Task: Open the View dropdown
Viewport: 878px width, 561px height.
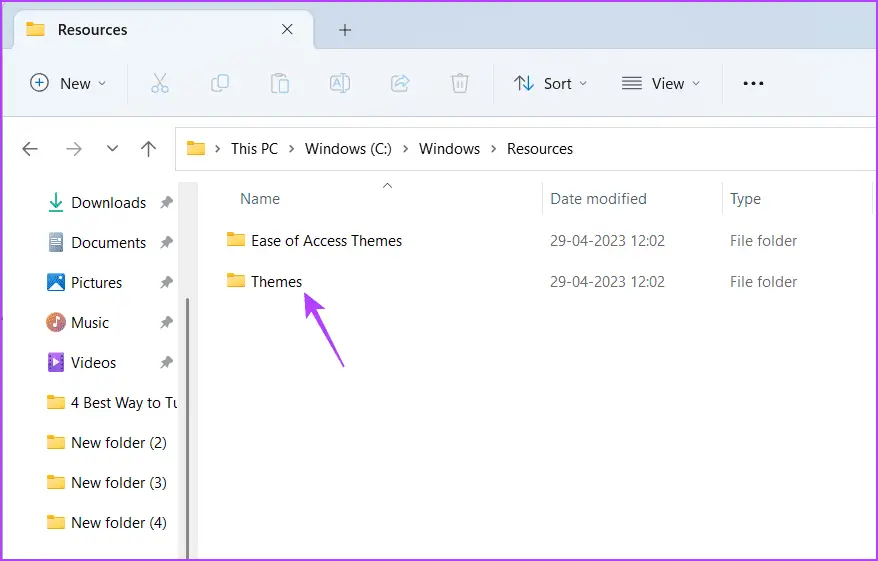Action: pos(661,83)
